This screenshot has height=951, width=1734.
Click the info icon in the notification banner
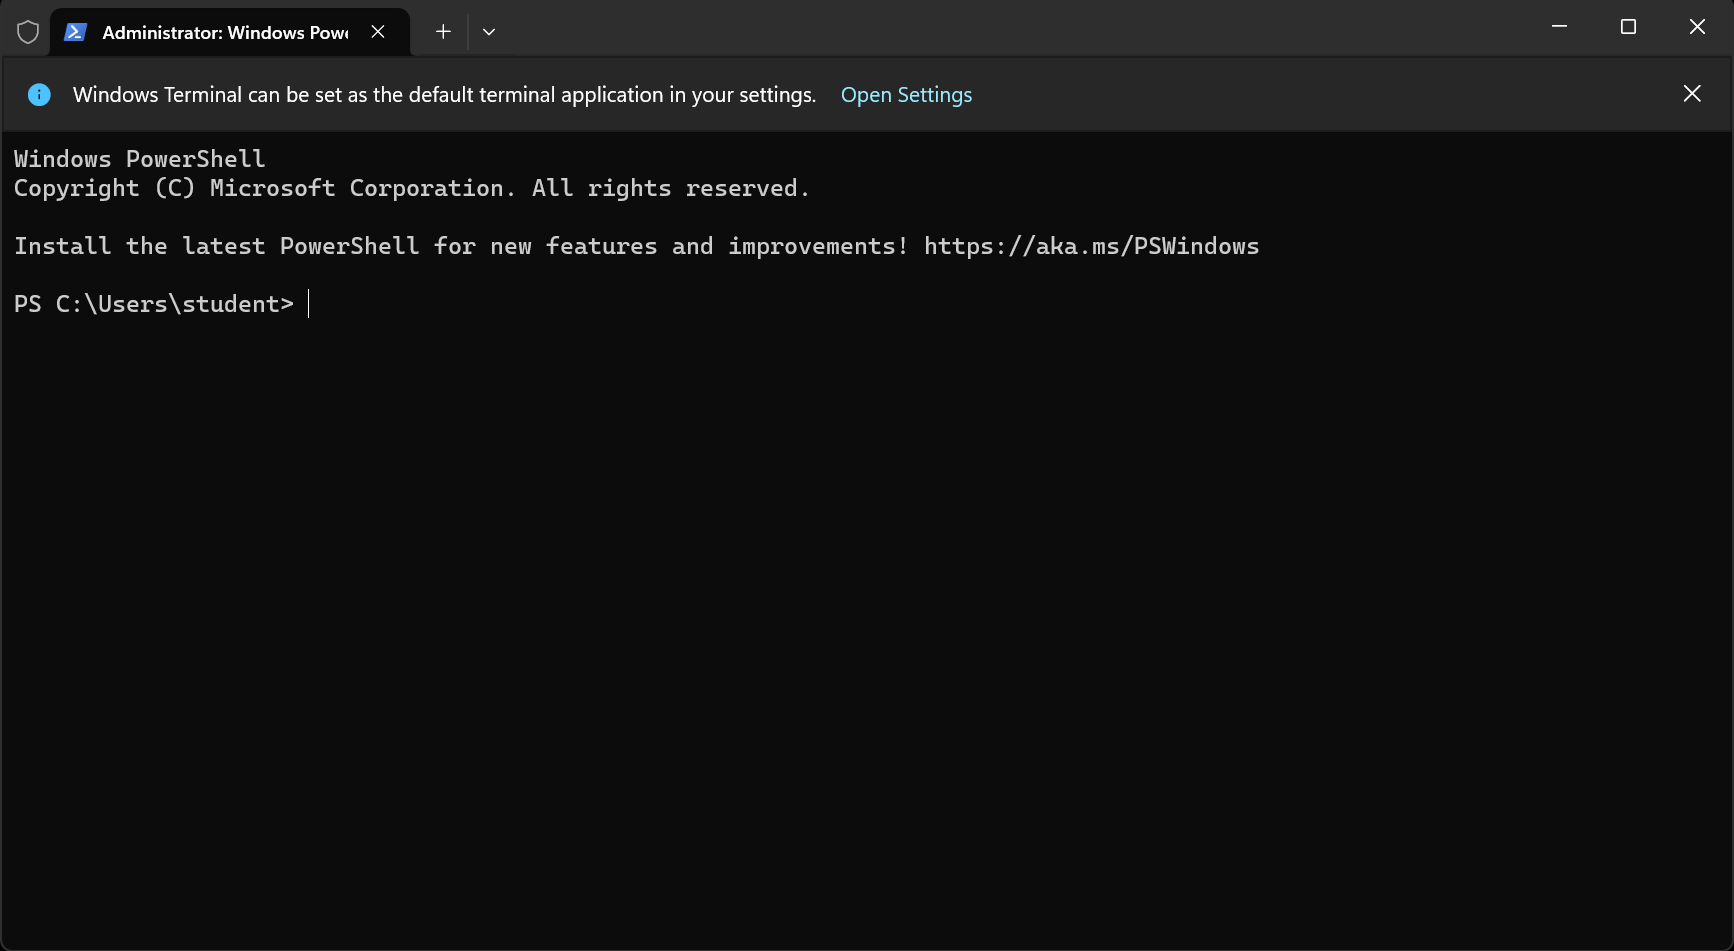coord(39,94)
